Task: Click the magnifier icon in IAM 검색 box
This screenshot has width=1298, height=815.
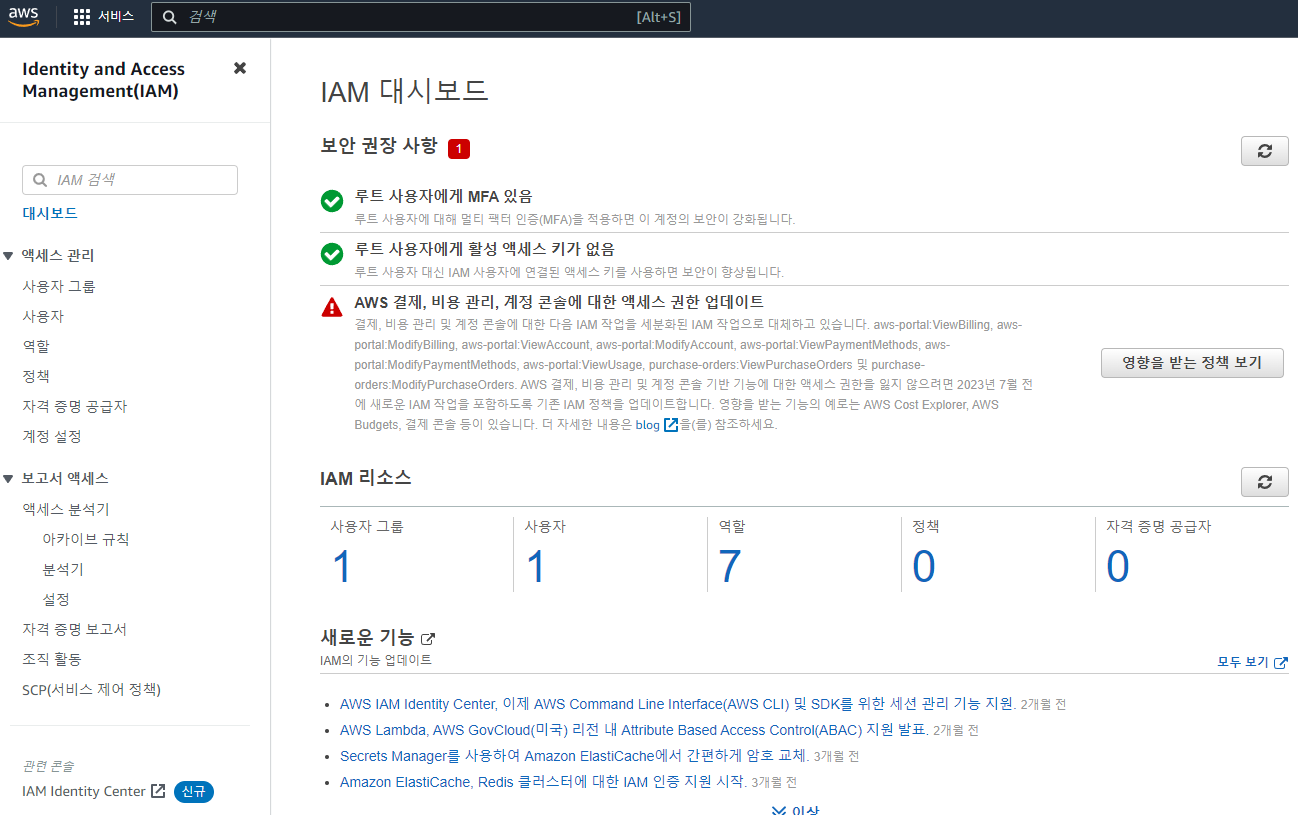Action: [40, 180]
